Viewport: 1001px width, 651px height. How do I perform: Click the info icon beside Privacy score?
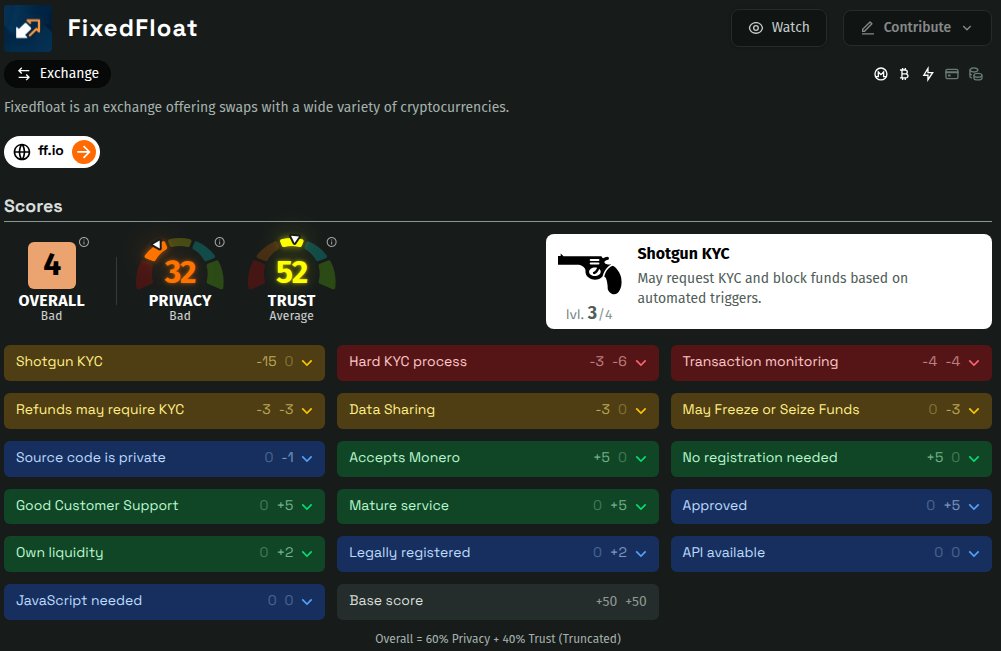[220, 242]
